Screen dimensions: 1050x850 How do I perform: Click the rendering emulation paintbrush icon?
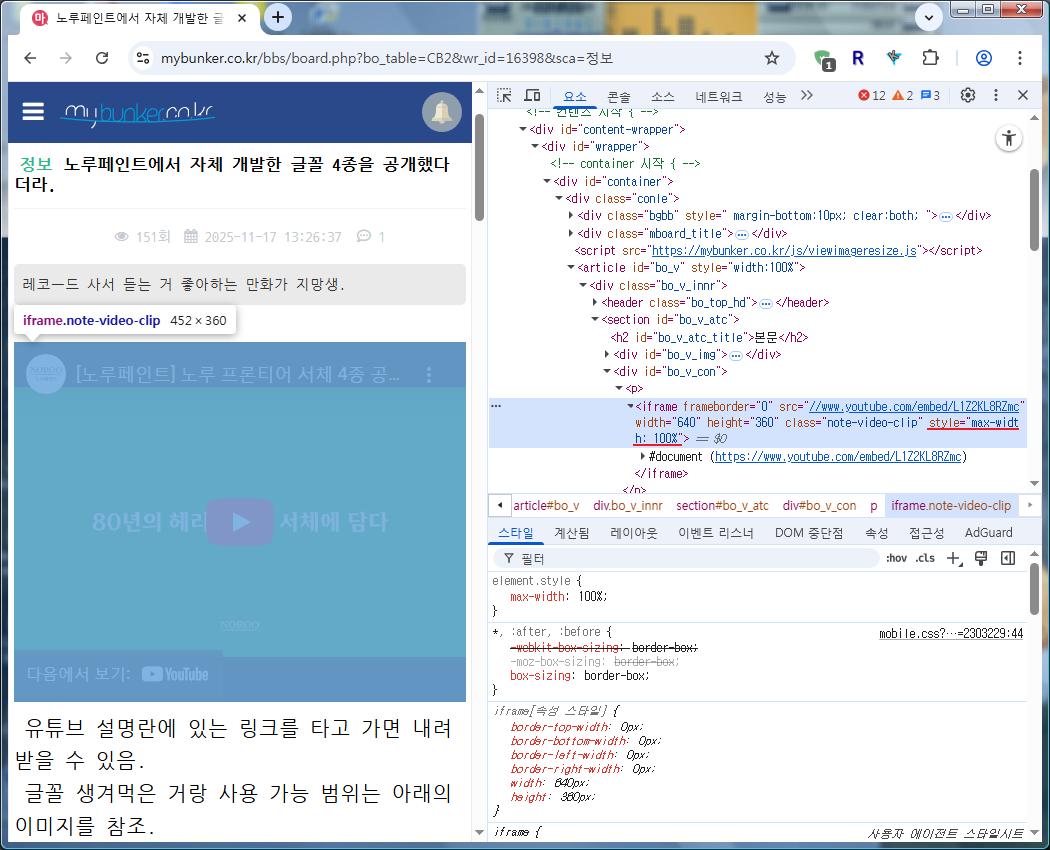pyautogui.click(x=980, y=558)
